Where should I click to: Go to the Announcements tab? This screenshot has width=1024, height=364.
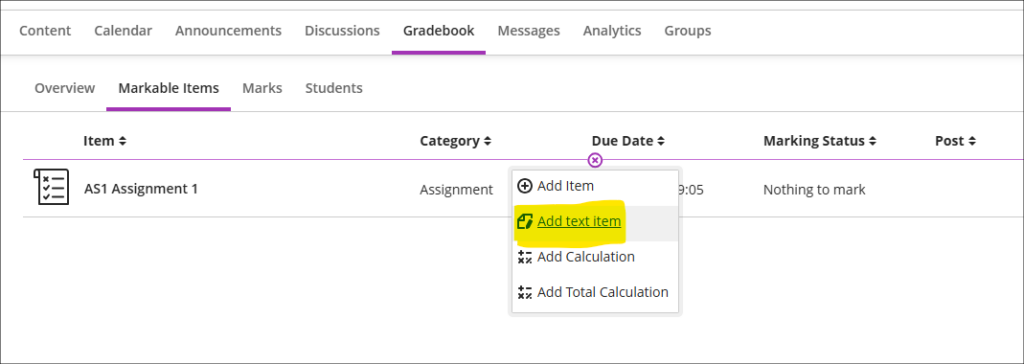tap(228, 31)
